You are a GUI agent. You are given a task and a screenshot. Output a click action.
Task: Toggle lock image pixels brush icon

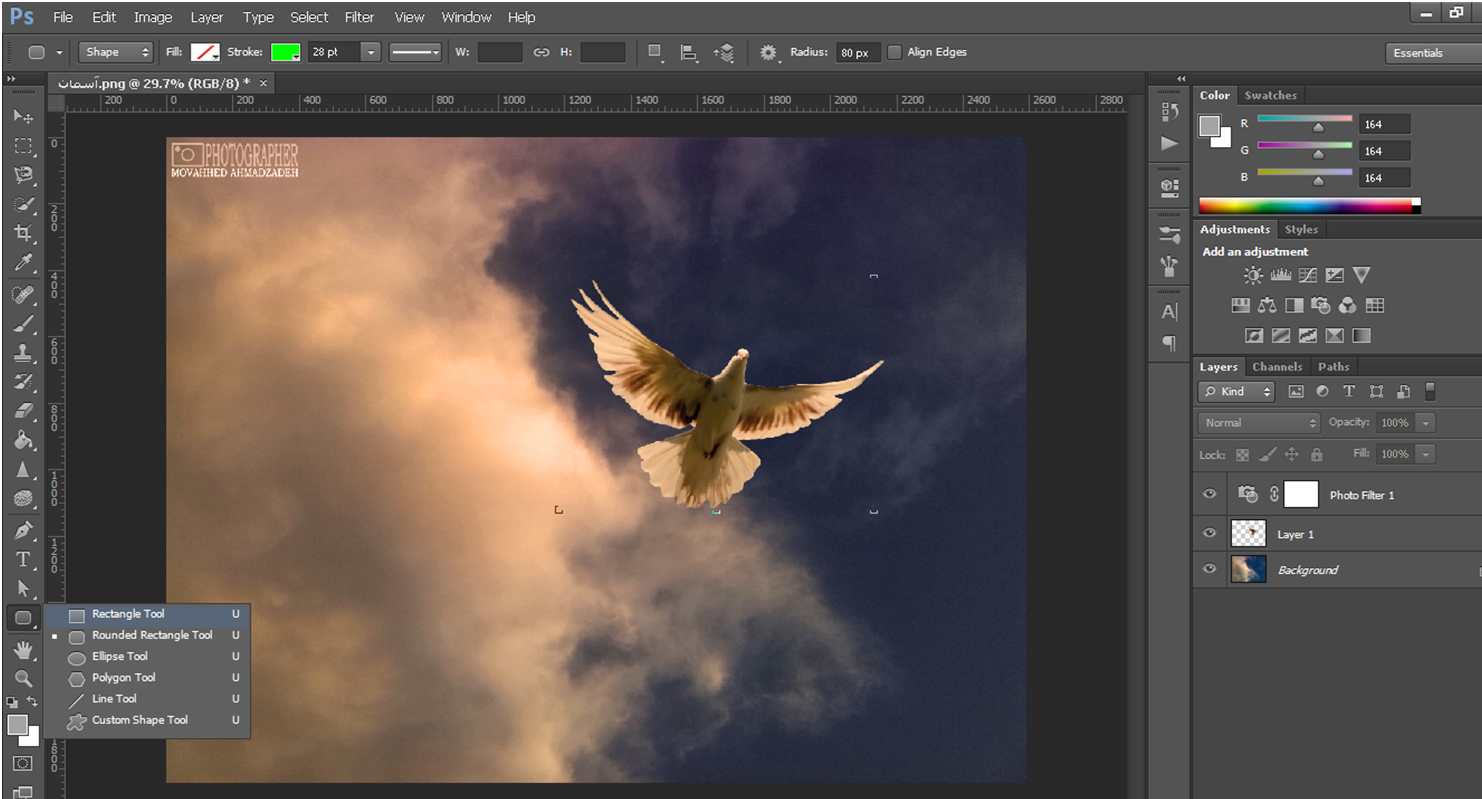pos(1267,454)
